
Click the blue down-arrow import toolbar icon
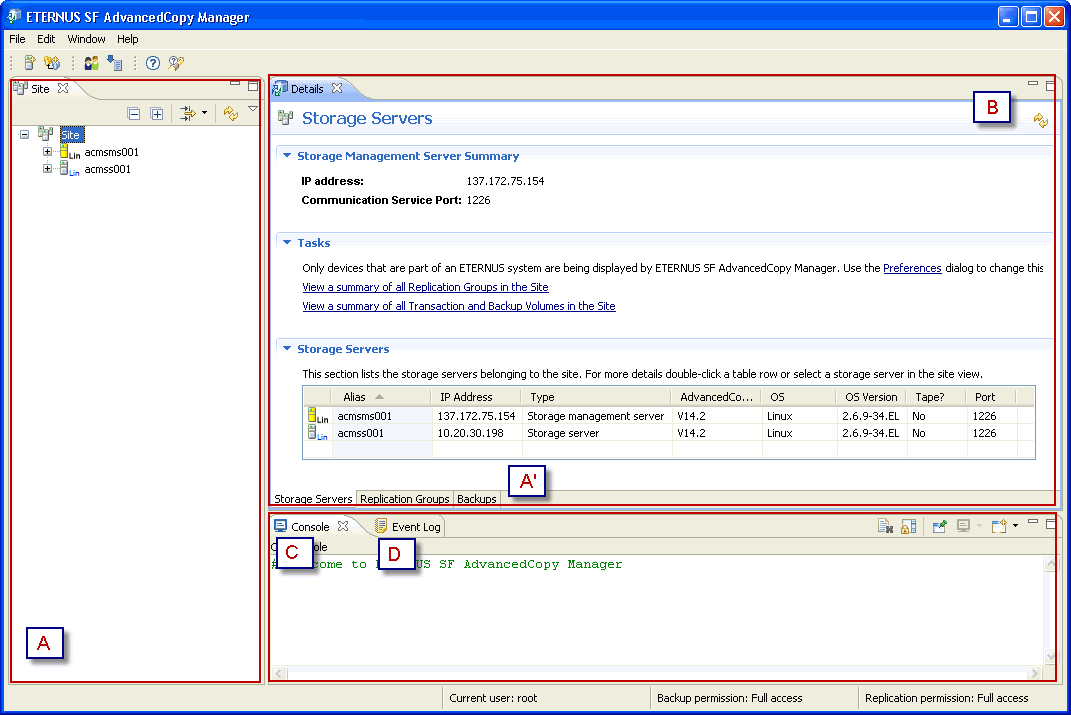coord(114,63)
